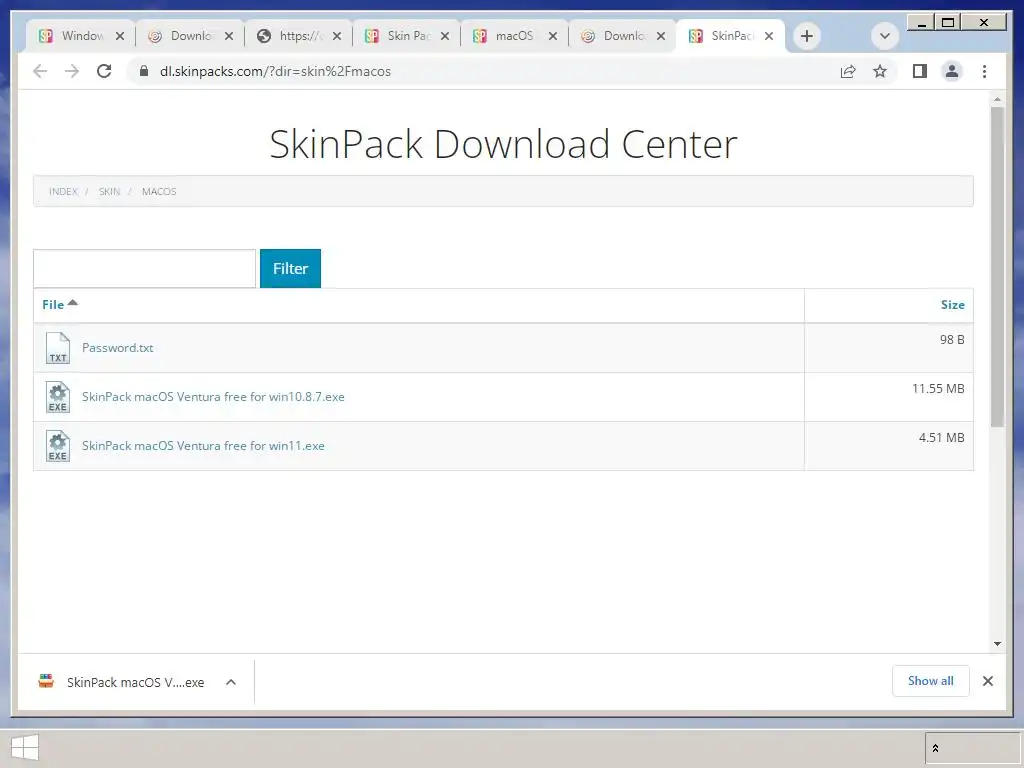Close the Window tab
Viewport: 1024px width, 768px height.
click(x=120, y=36)
